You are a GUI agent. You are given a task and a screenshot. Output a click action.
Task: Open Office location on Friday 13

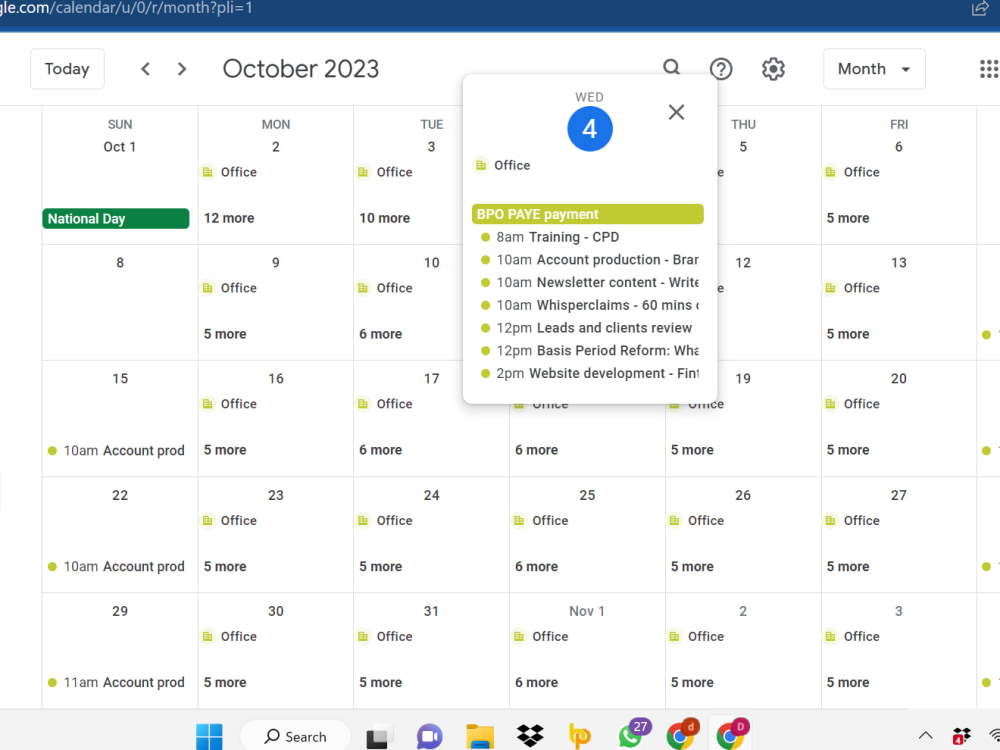[852, 288]
